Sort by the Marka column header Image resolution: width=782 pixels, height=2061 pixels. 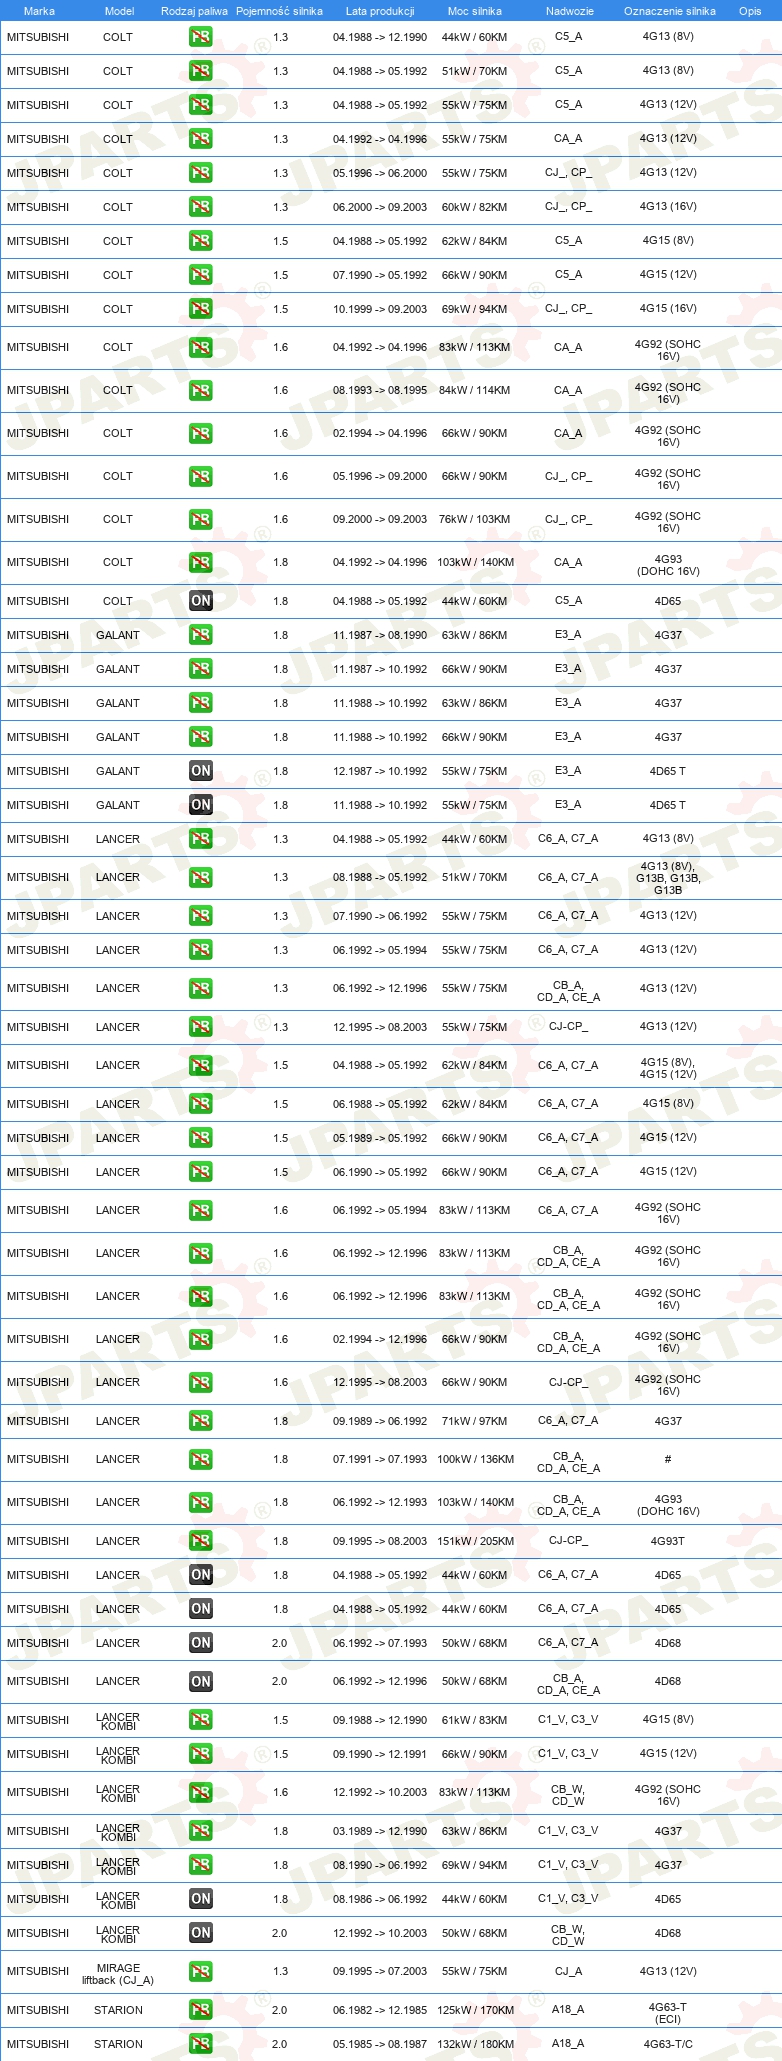pyautogui.click(x=39, y=11)
